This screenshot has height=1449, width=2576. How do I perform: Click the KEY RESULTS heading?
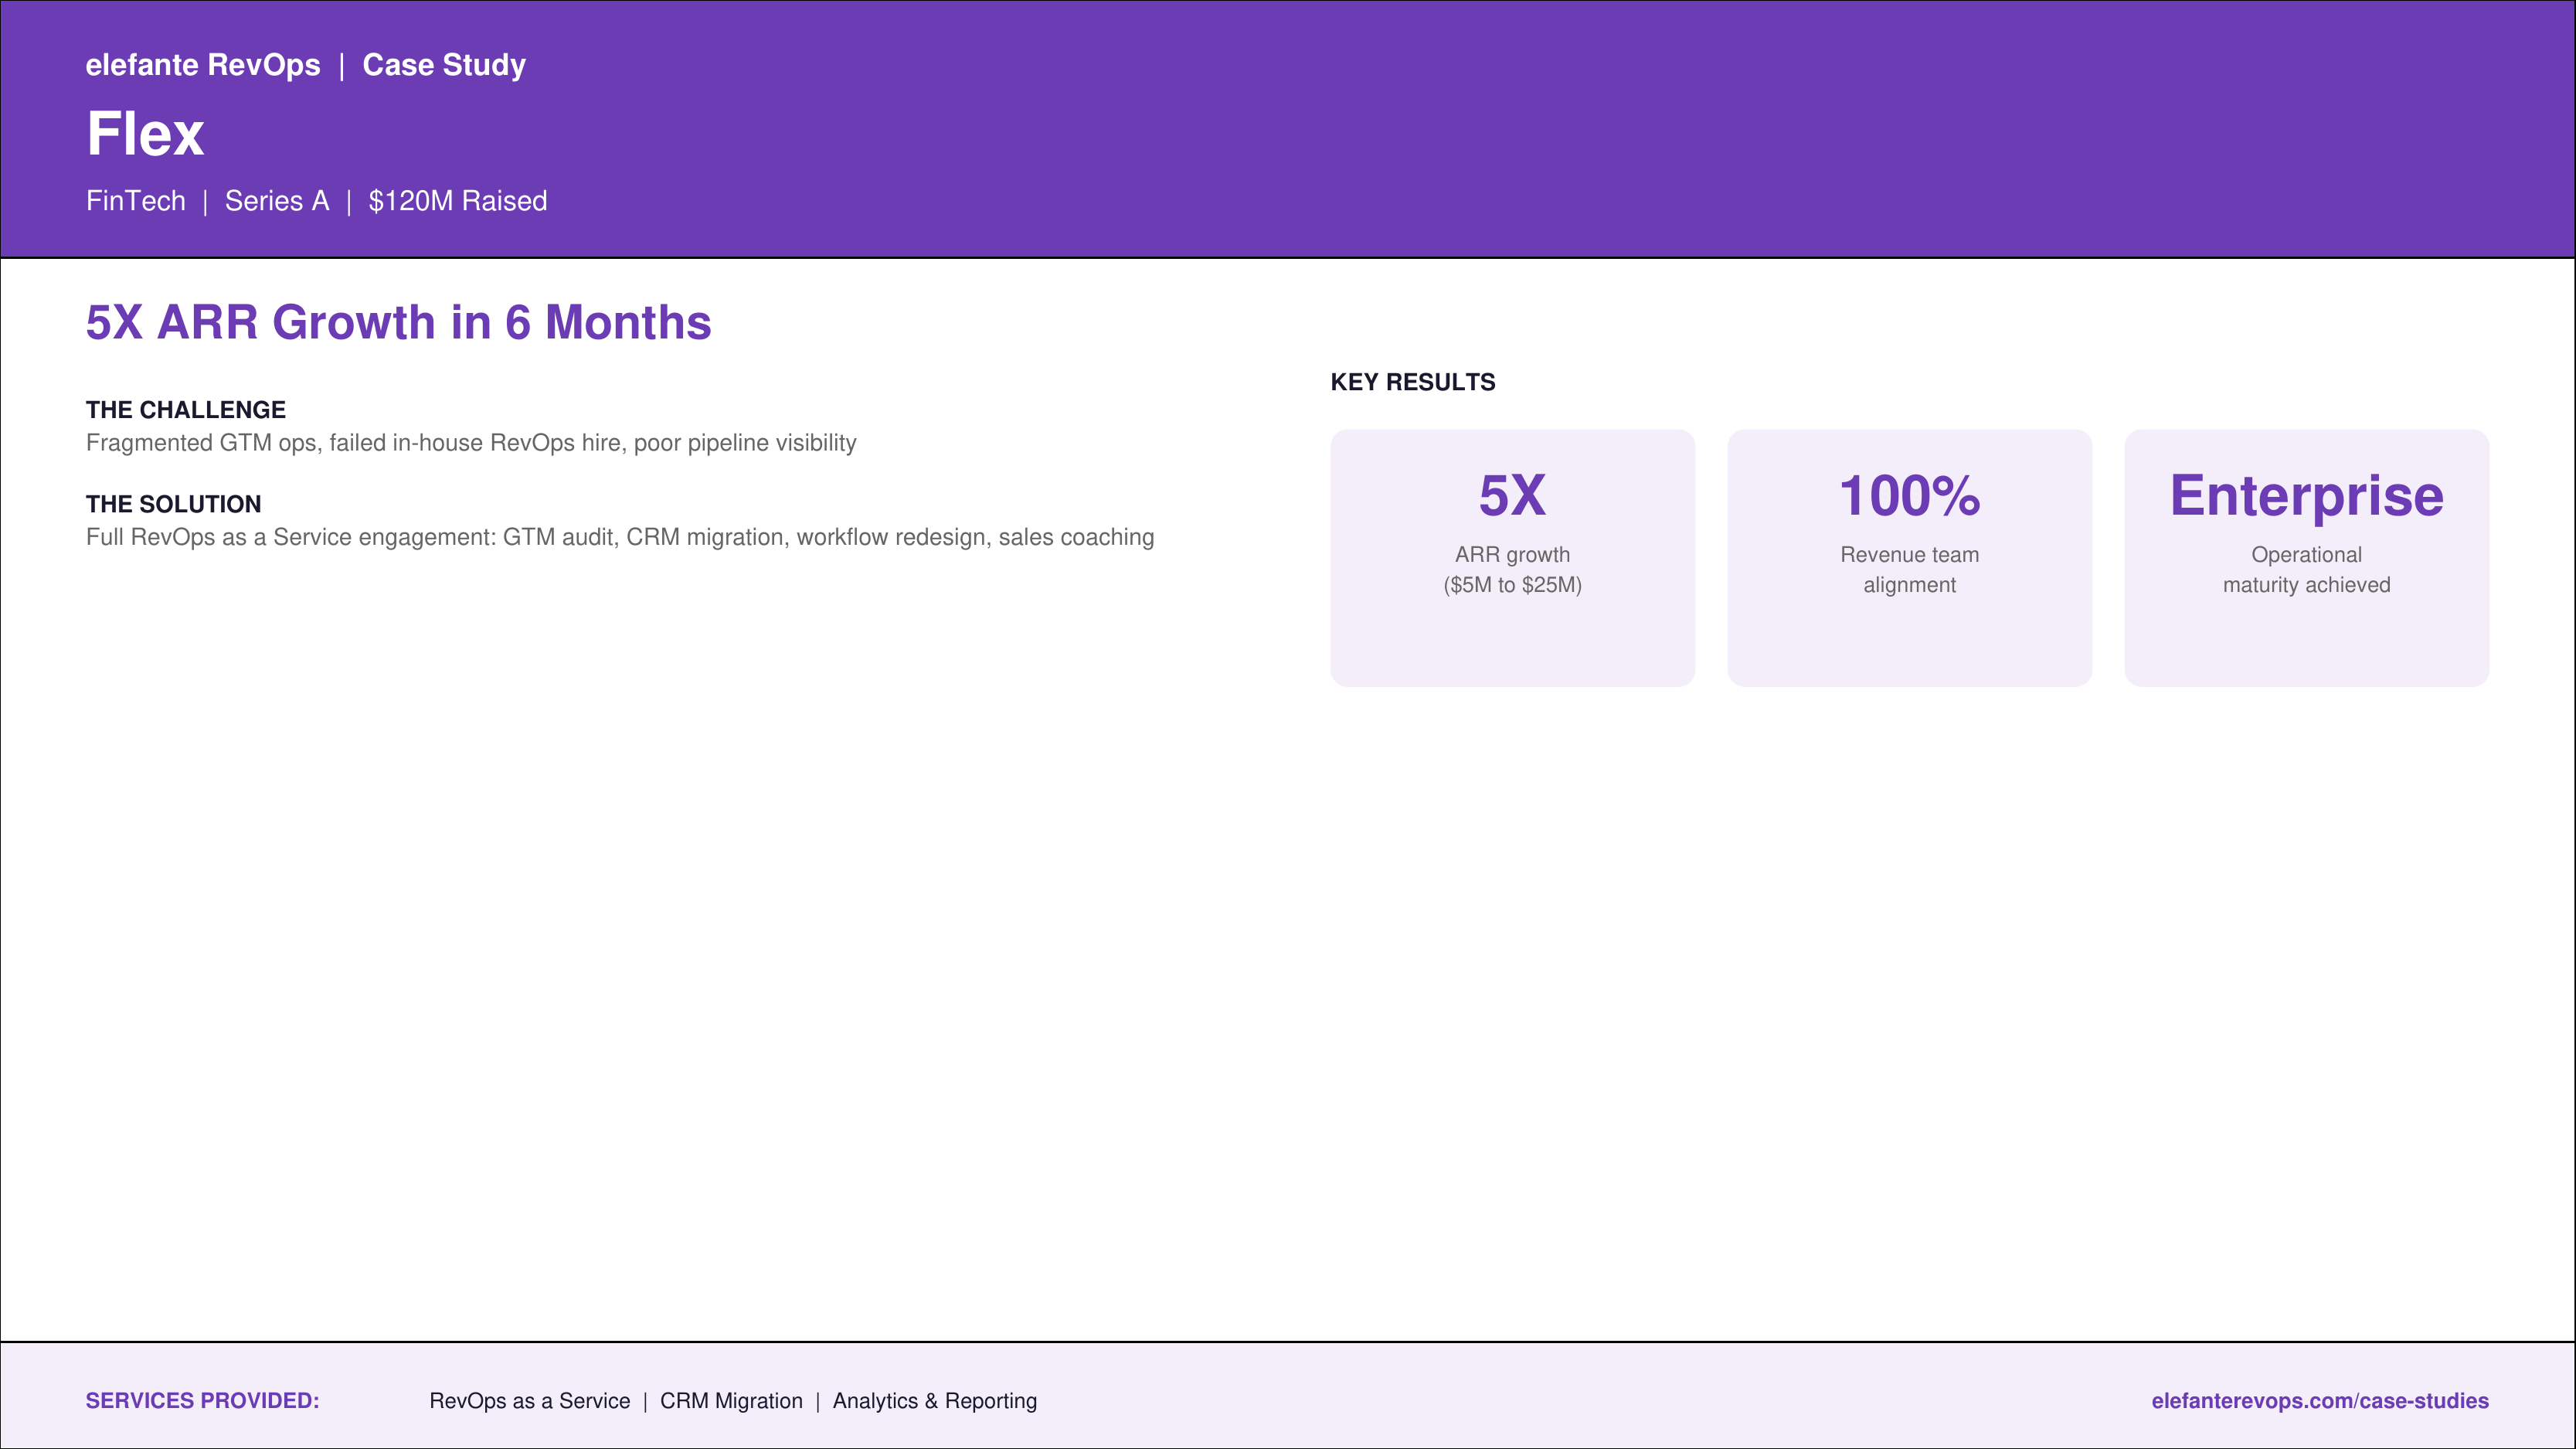[1412, 382]
